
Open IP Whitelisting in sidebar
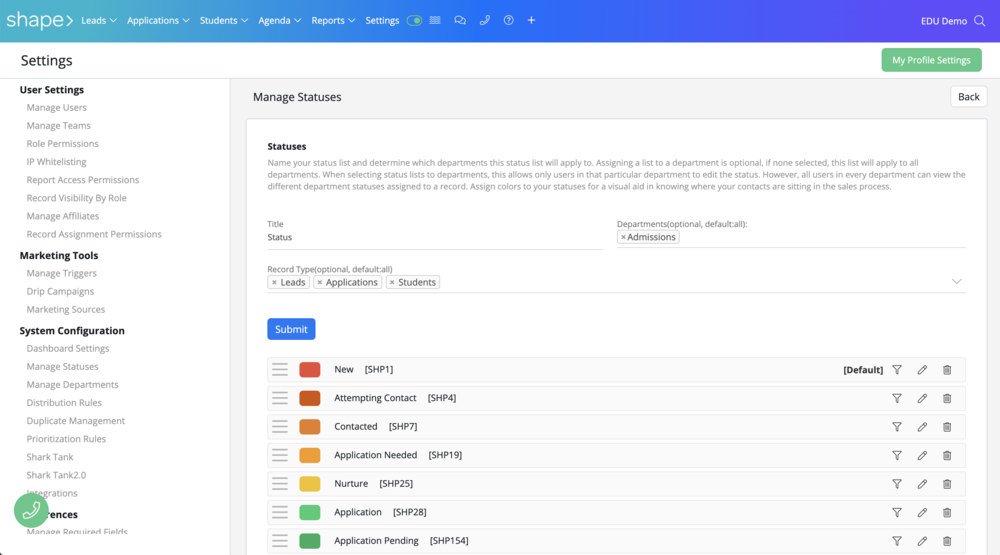point(56,162)
